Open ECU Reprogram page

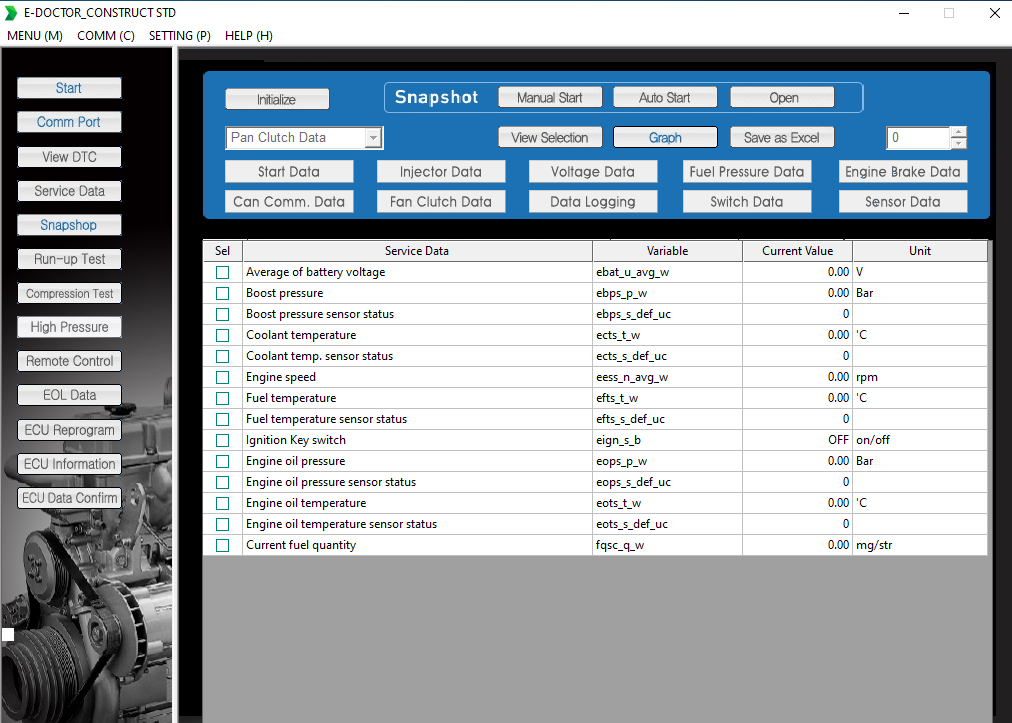point(69,430)
